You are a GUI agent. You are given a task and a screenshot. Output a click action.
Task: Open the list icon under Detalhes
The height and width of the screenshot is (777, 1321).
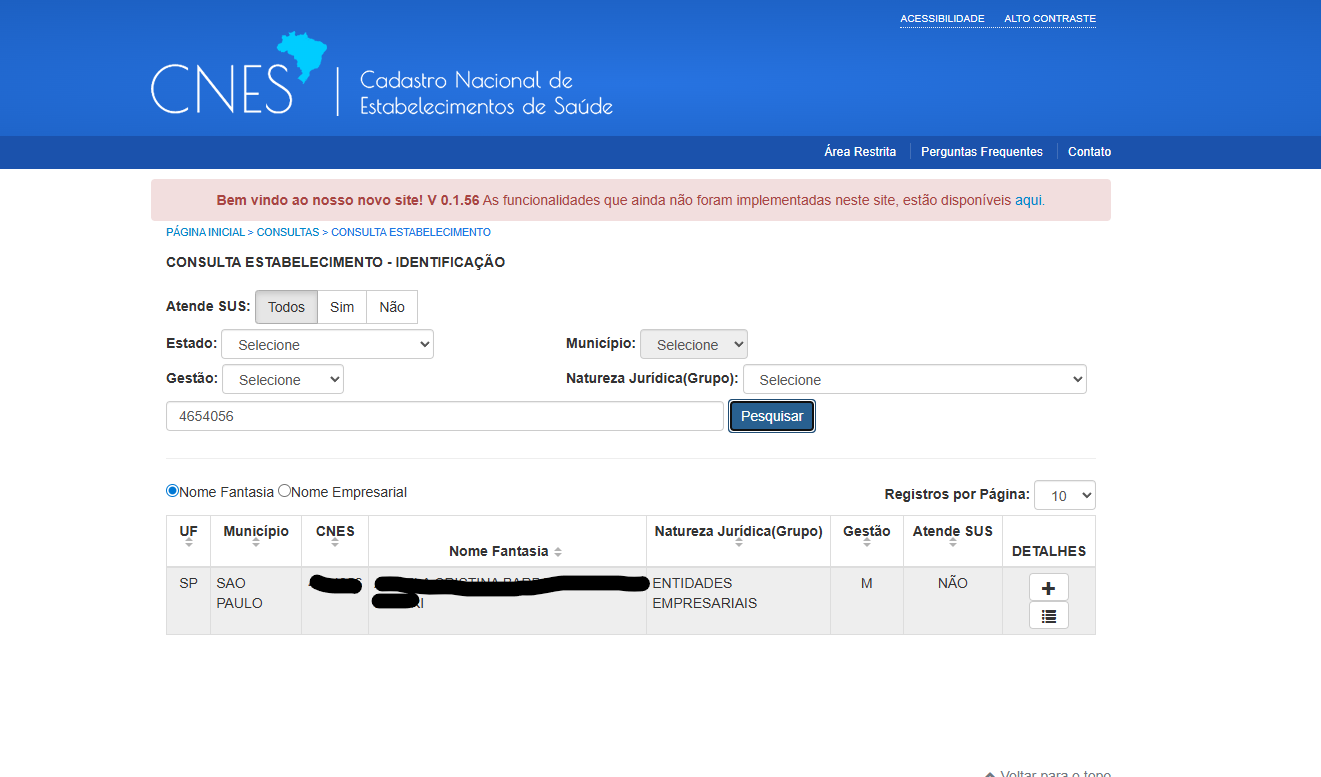click(x=1048, y=616)
